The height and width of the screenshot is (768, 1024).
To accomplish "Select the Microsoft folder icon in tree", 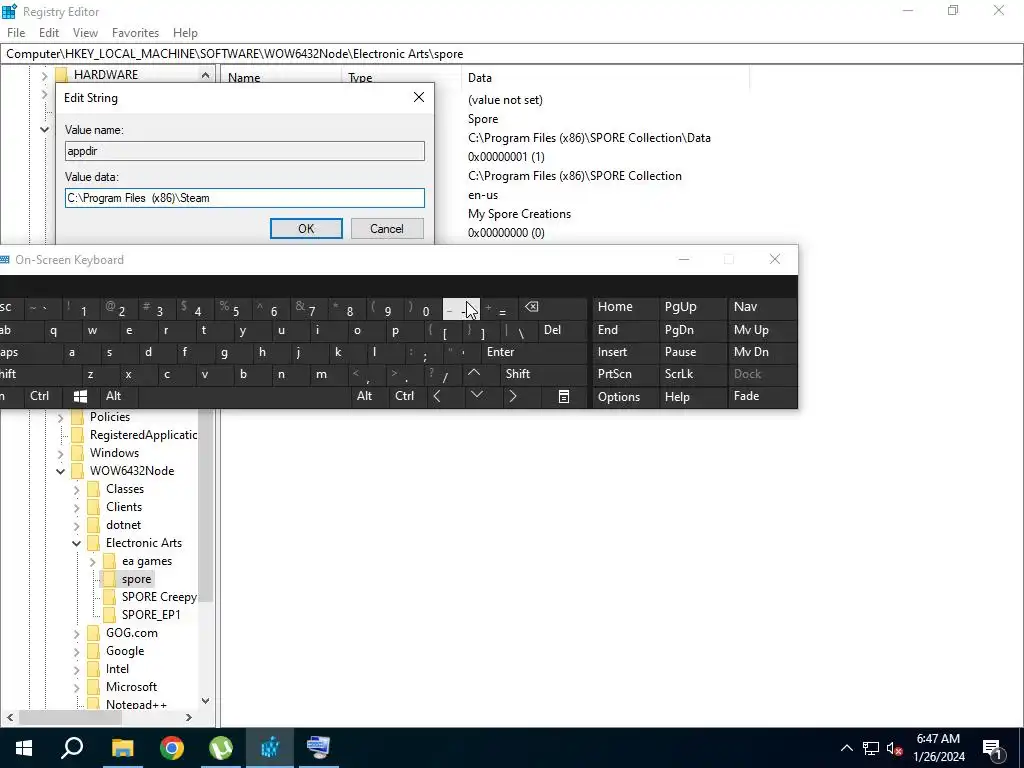I will [93, 687].
